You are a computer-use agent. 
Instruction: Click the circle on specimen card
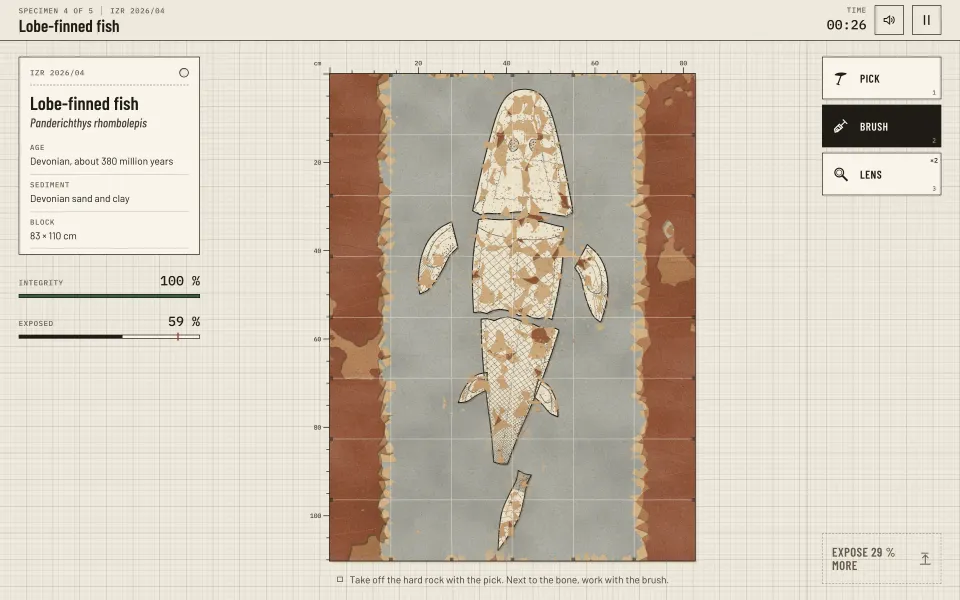184,73
